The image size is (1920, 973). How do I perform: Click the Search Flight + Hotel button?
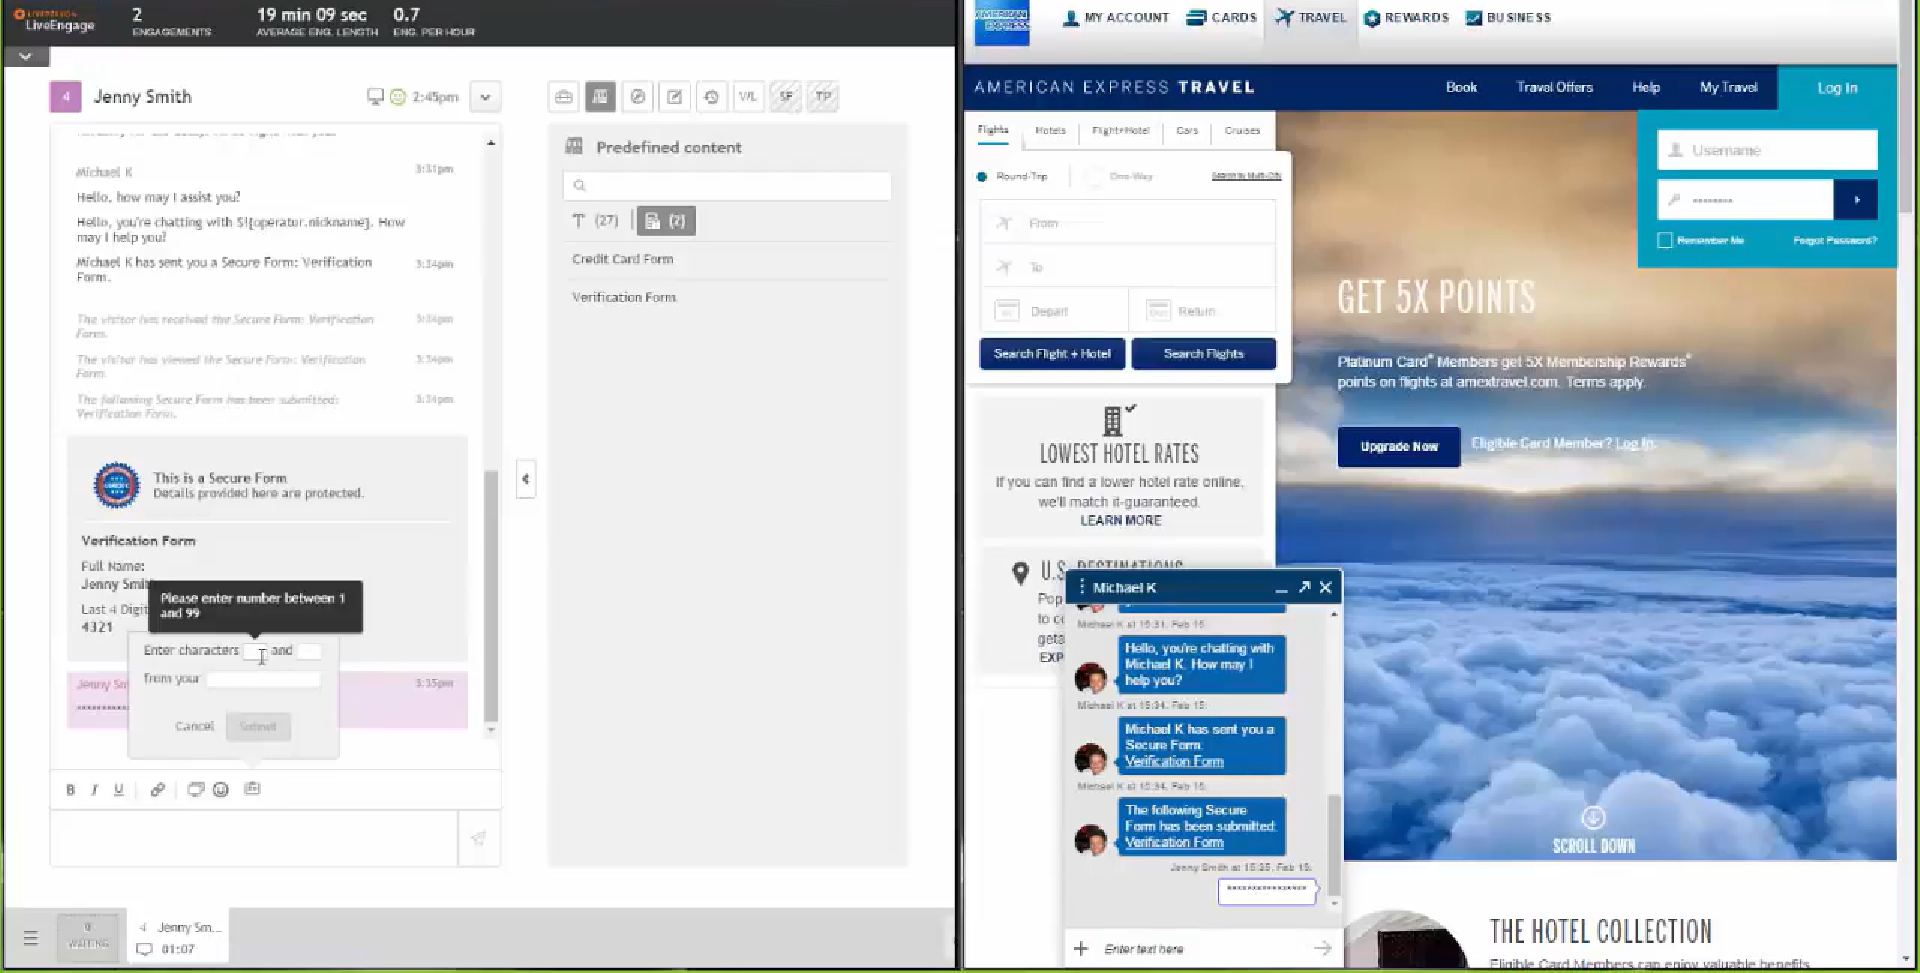coord(1052,354)
